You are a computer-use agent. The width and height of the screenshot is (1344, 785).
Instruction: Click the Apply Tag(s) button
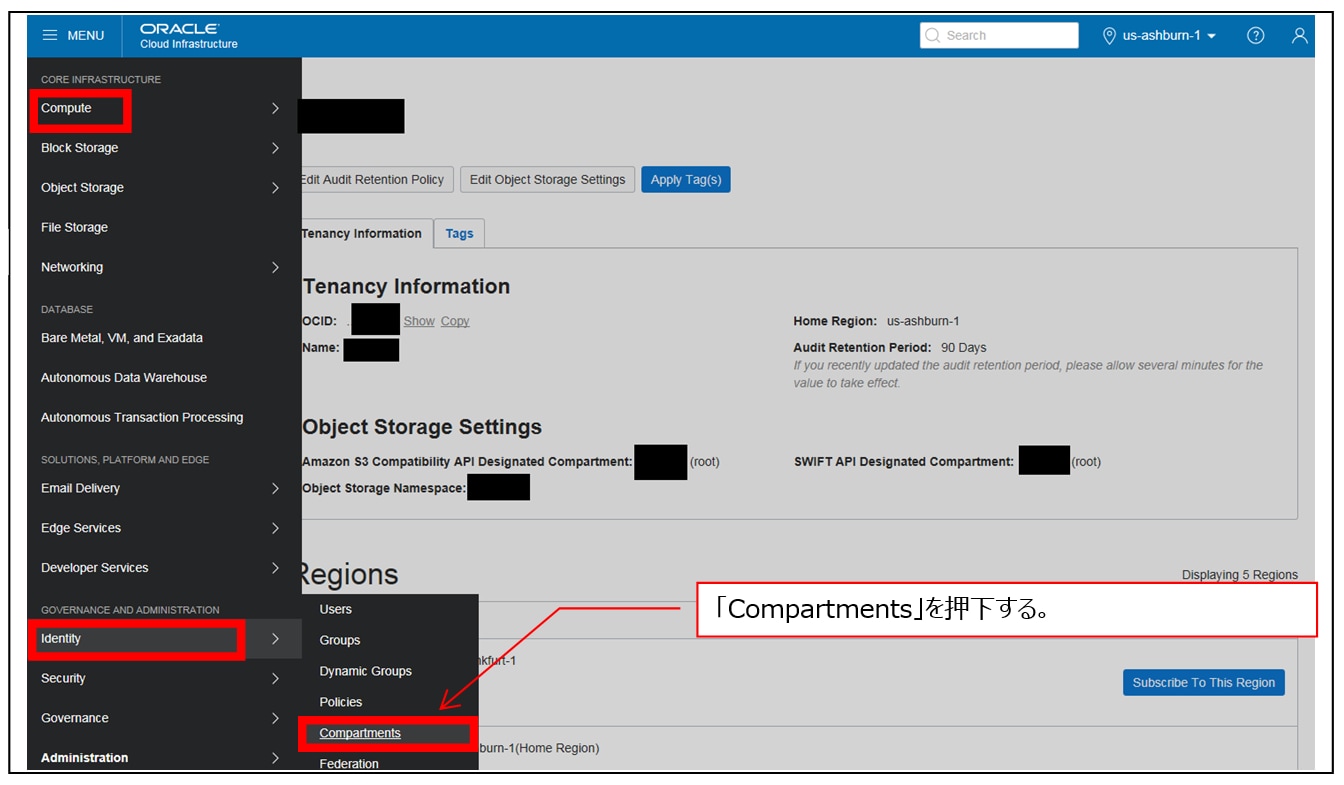[686, 180]
